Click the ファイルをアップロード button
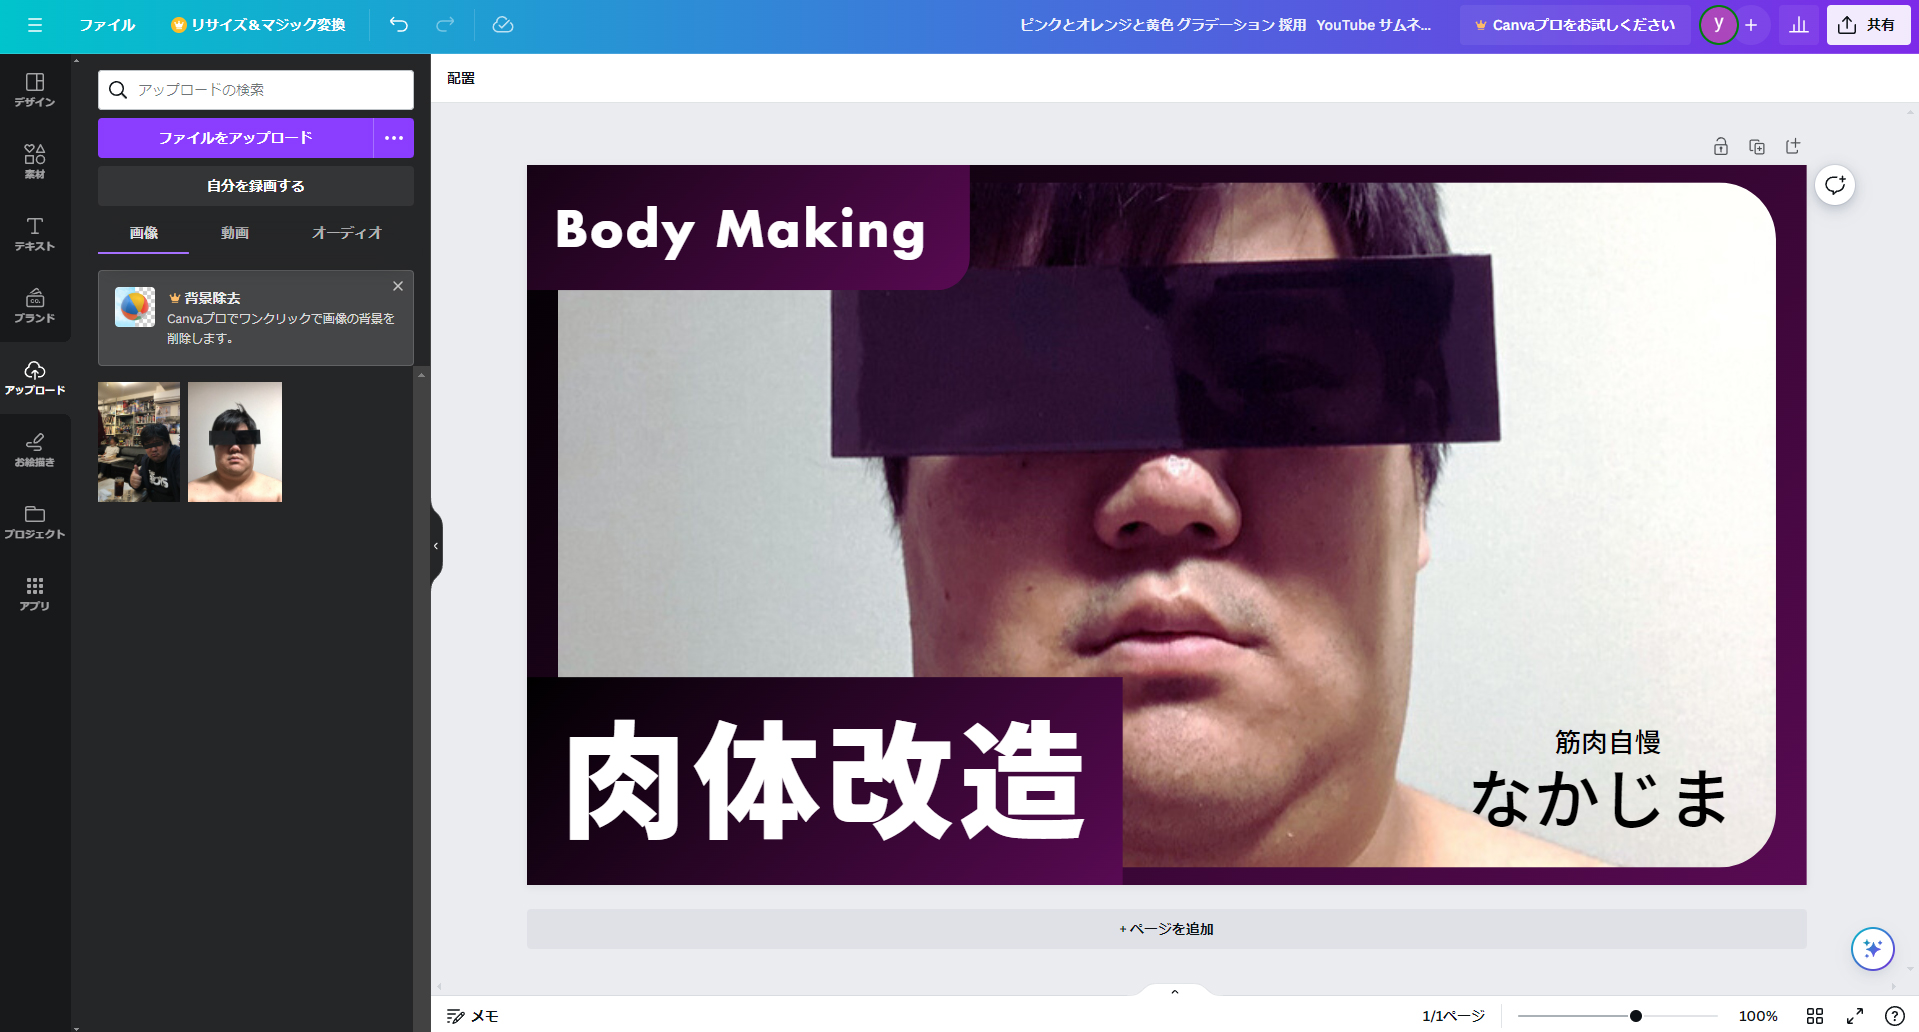The height and width of the screenshot is (1032, 1919). click(236, 138)
